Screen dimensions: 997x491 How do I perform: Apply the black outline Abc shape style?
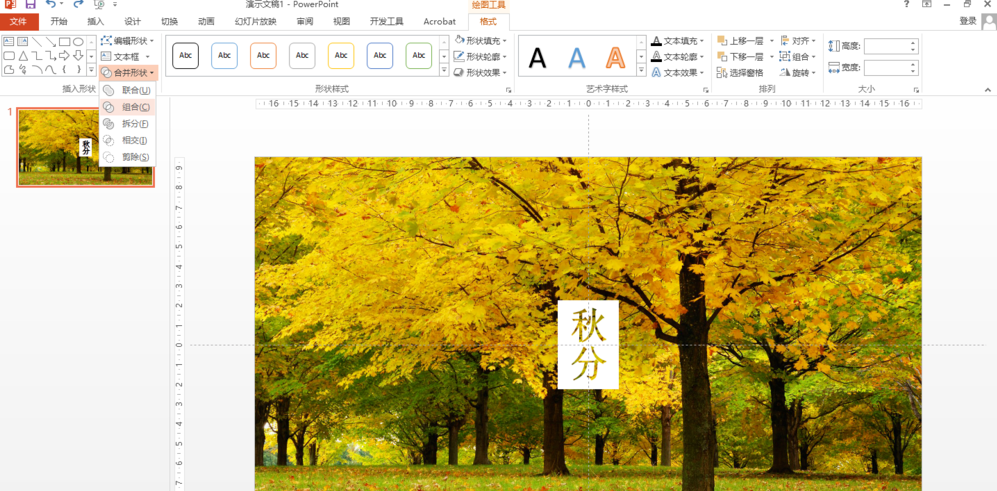tap(186, 55)
